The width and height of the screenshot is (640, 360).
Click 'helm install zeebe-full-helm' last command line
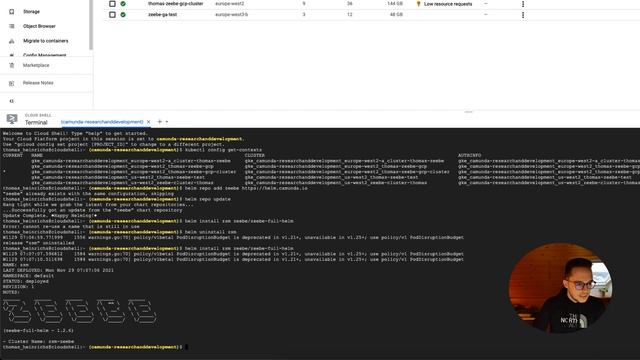click(x=239, y=249)
